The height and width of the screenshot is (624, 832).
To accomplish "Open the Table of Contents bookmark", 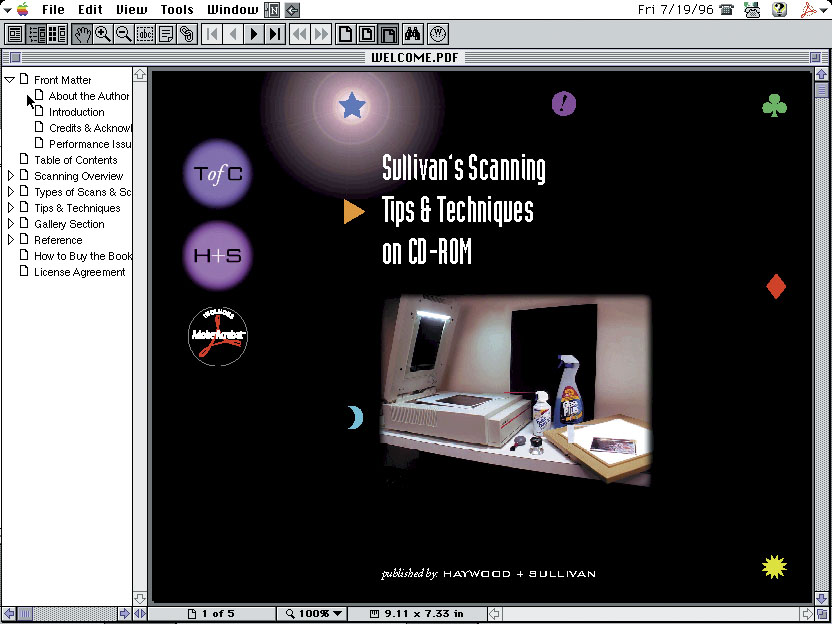I will [76, 160].
